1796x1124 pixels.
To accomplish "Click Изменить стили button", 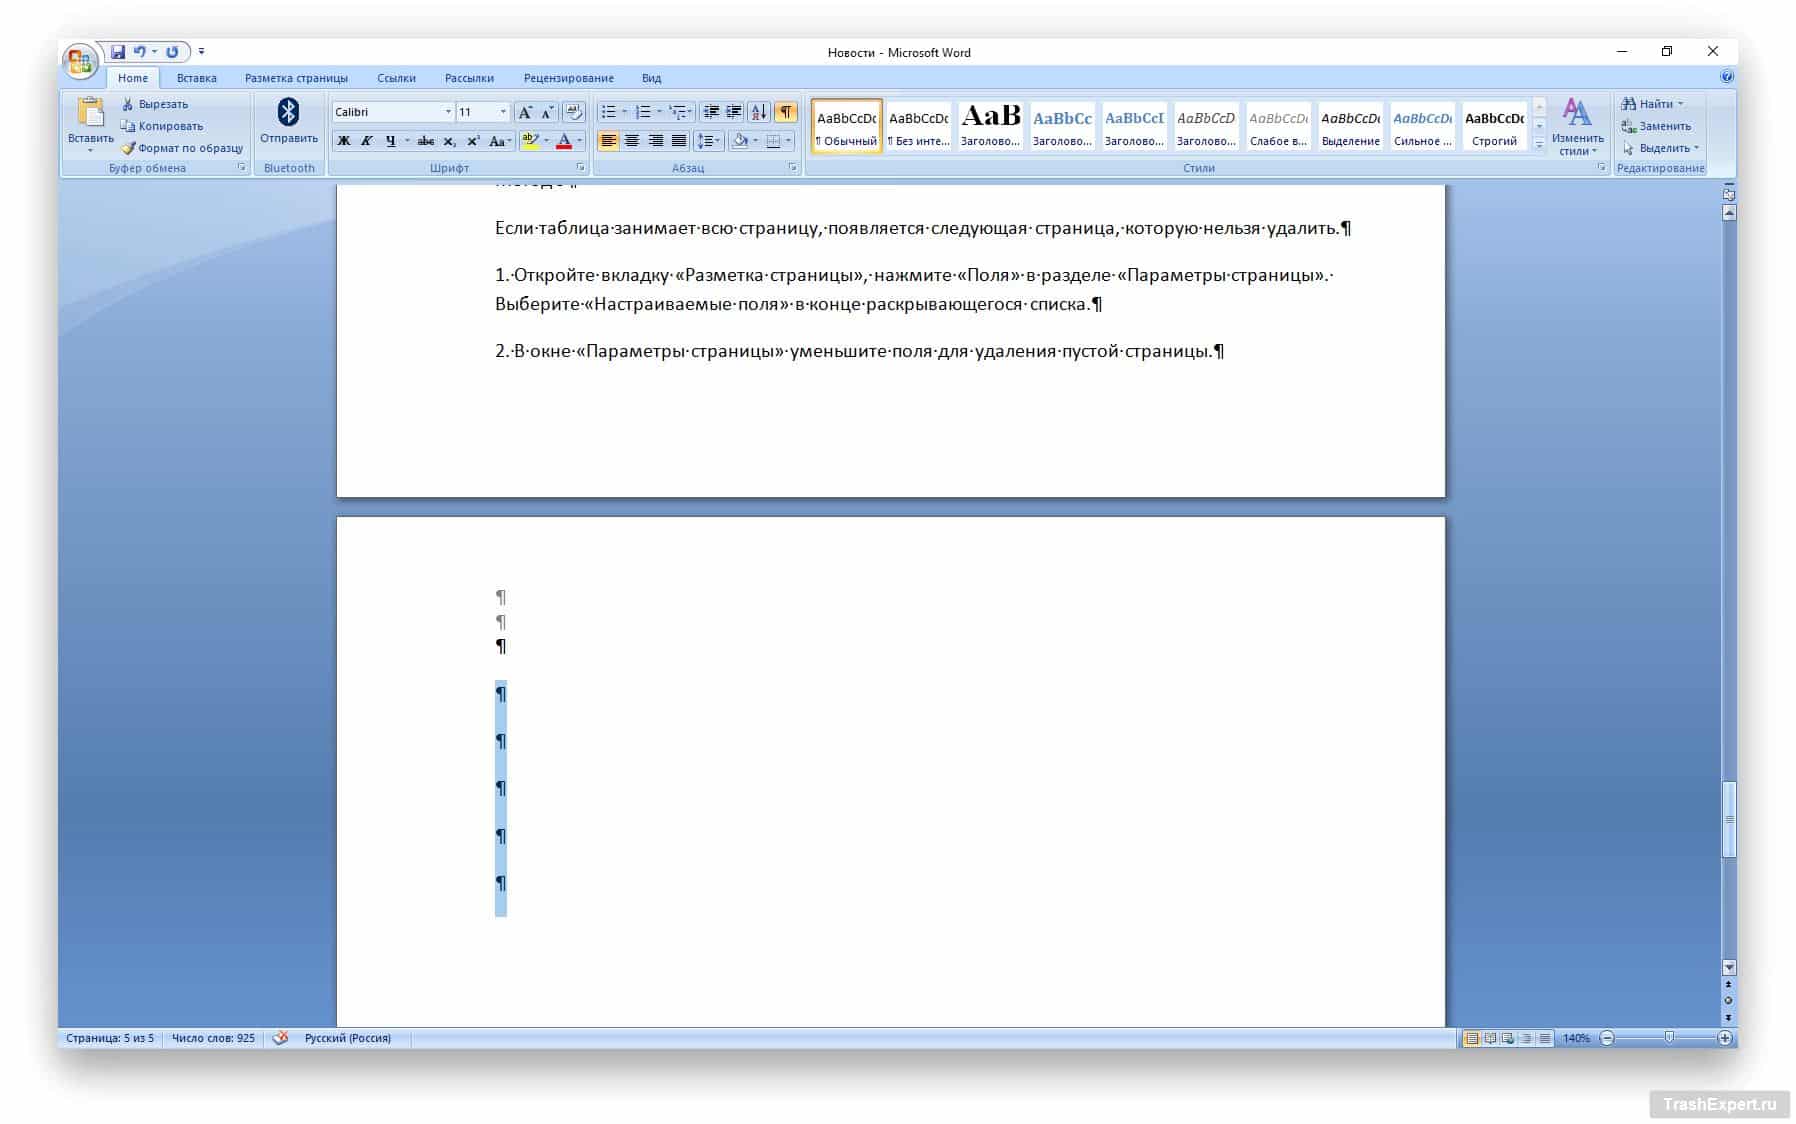I will coord(1578,126).
